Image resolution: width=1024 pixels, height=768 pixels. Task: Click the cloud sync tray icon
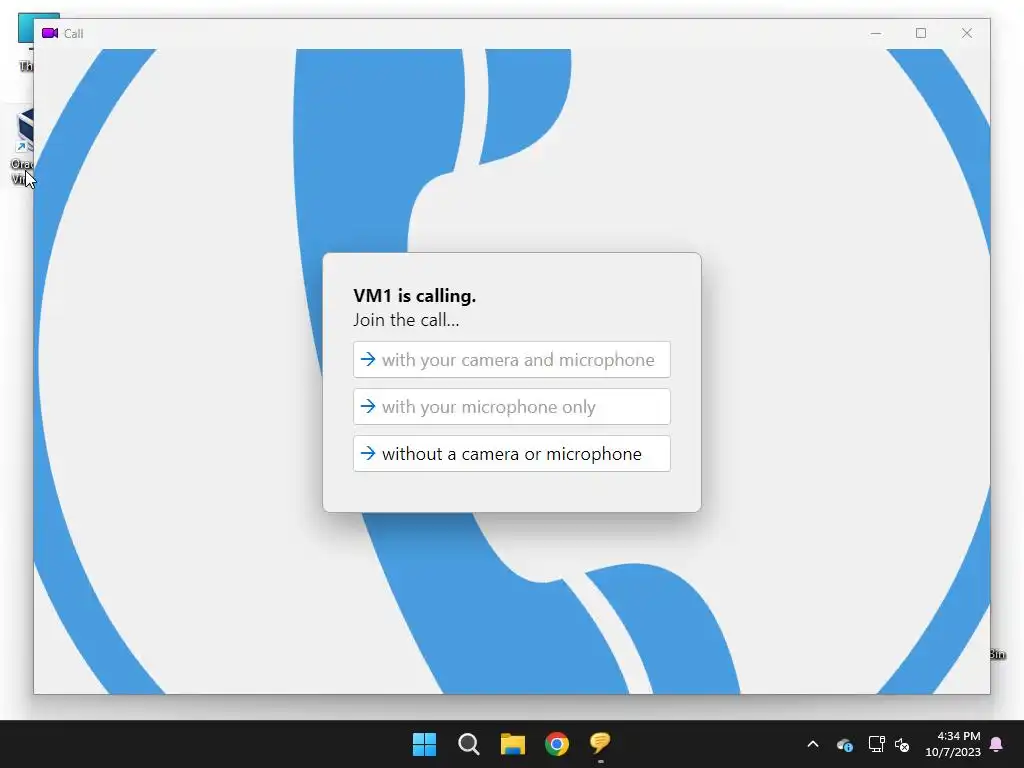coord(845,744)
